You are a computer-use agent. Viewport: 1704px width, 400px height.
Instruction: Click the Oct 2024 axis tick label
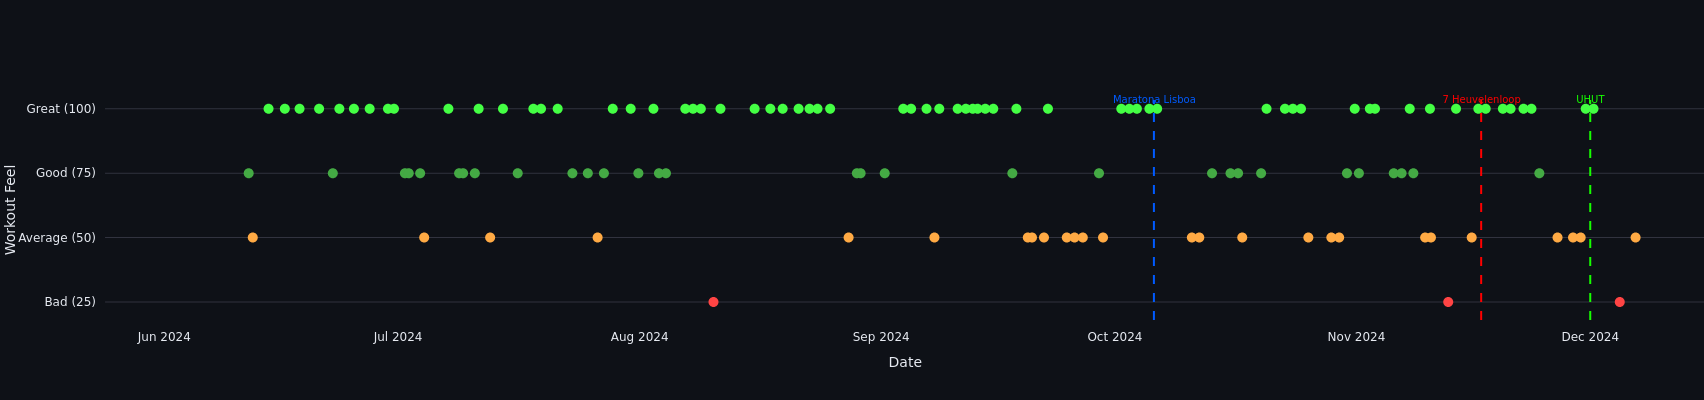click(1114, 337)
